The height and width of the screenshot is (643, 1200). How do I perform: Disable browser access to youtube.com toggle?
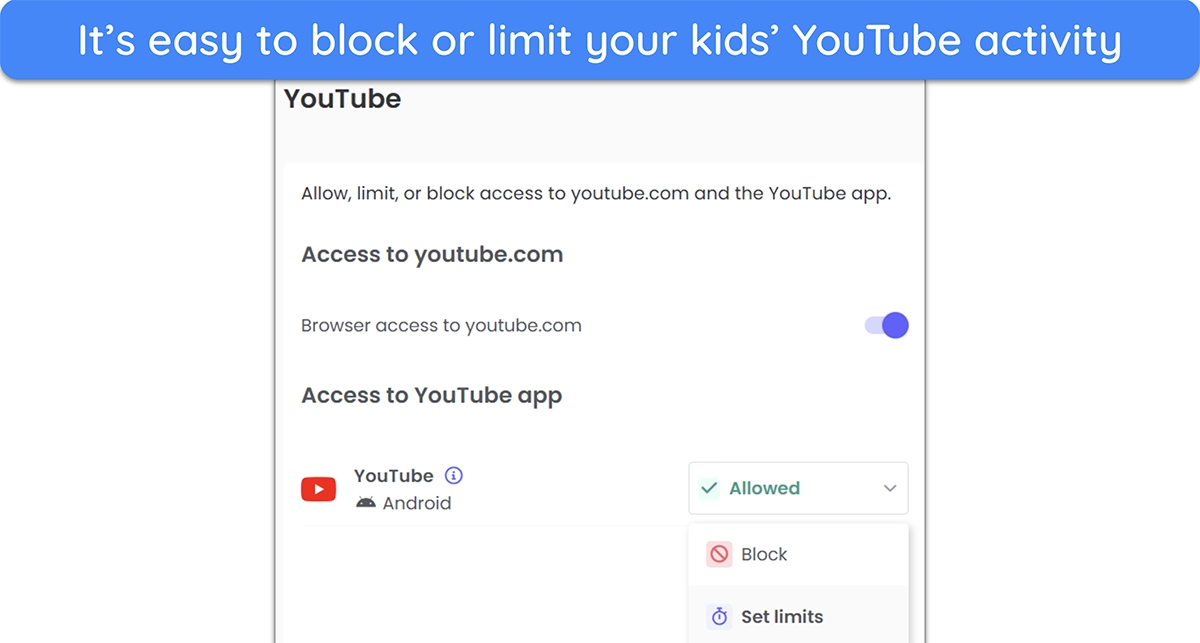click(x=887, y=325)
